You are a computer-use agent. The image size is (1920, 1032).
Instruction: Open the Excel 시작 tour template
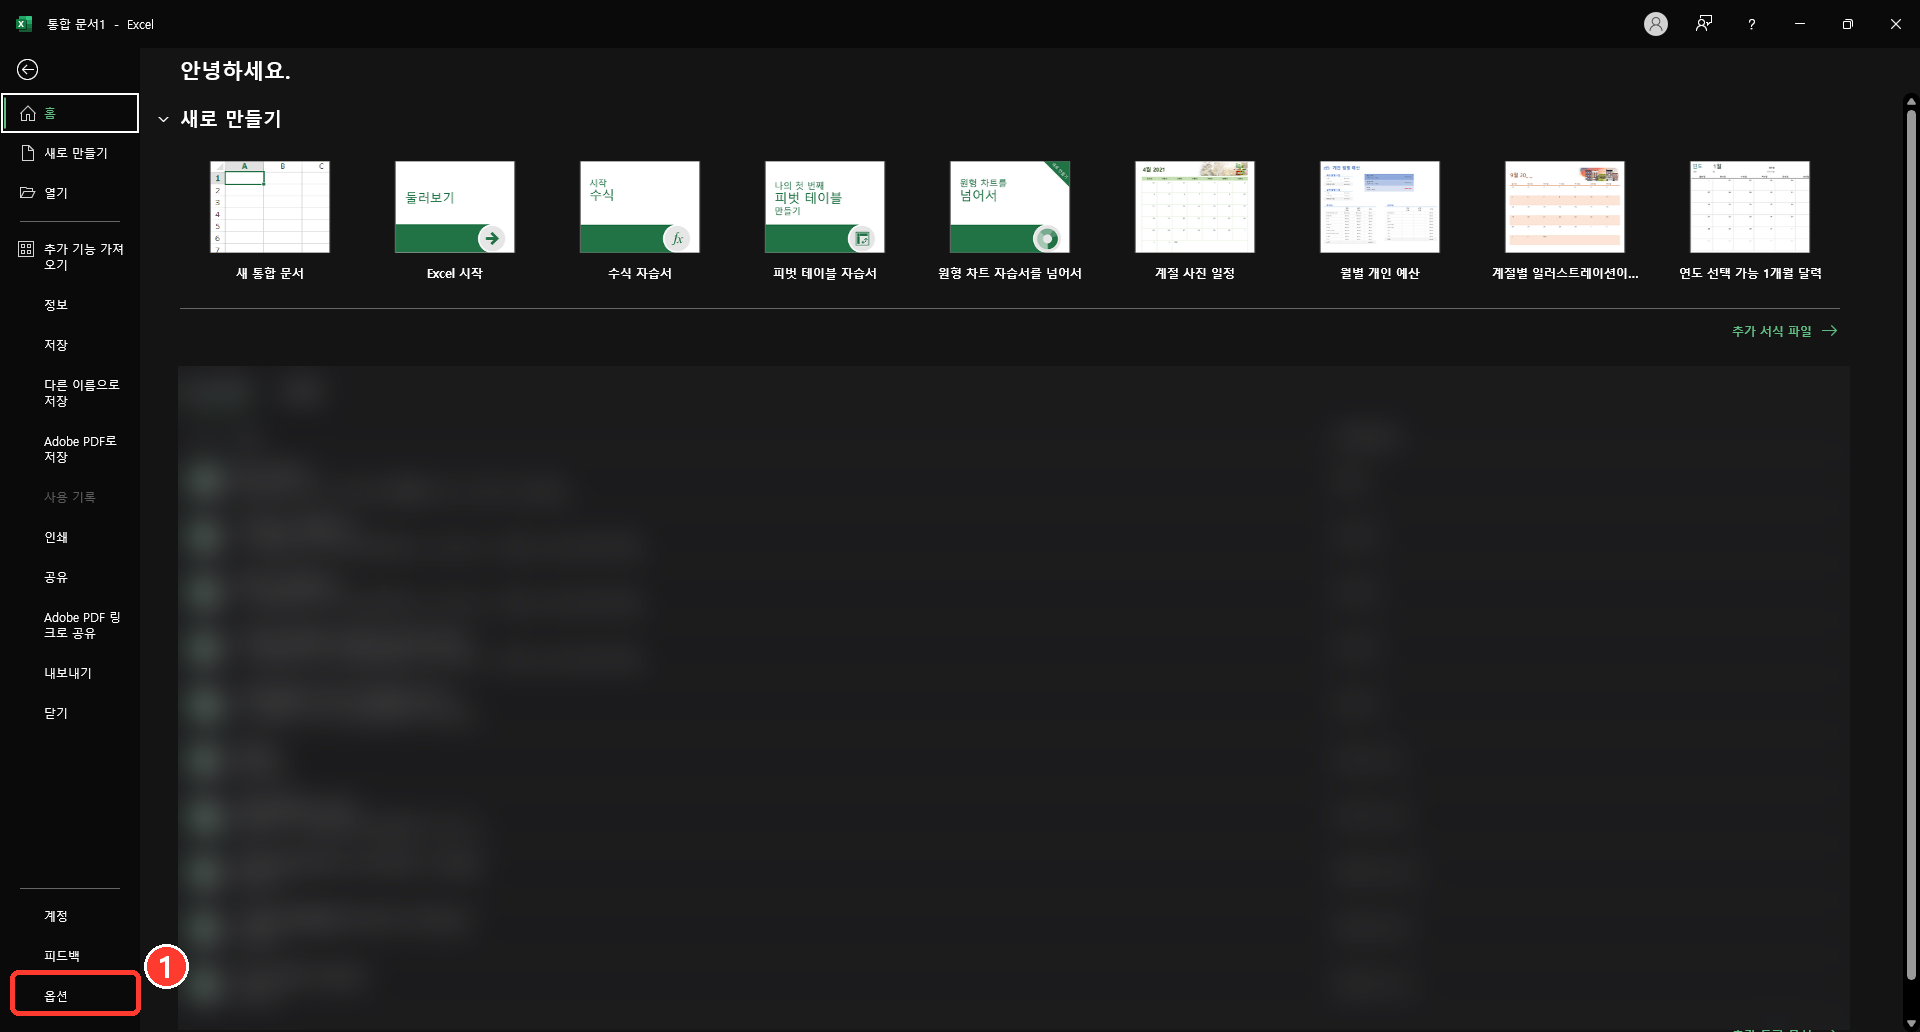[455, 221]
